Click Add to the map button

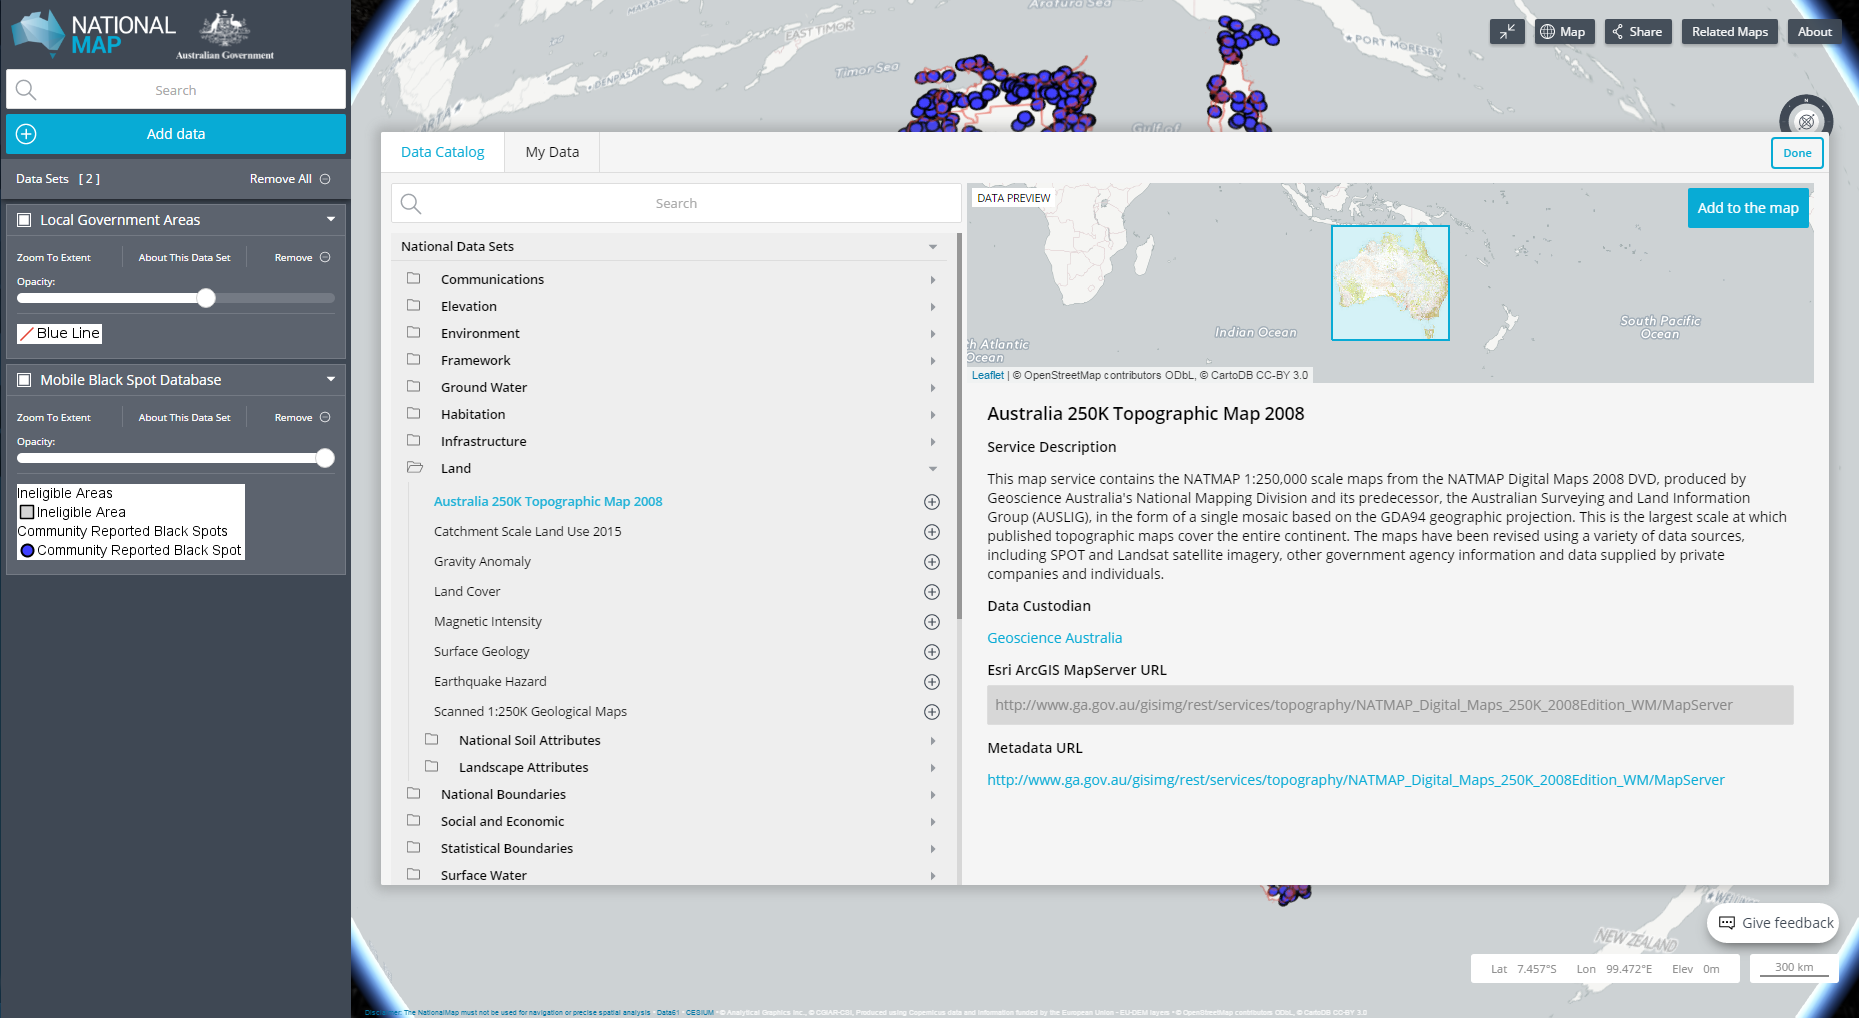pos(1747,208)
